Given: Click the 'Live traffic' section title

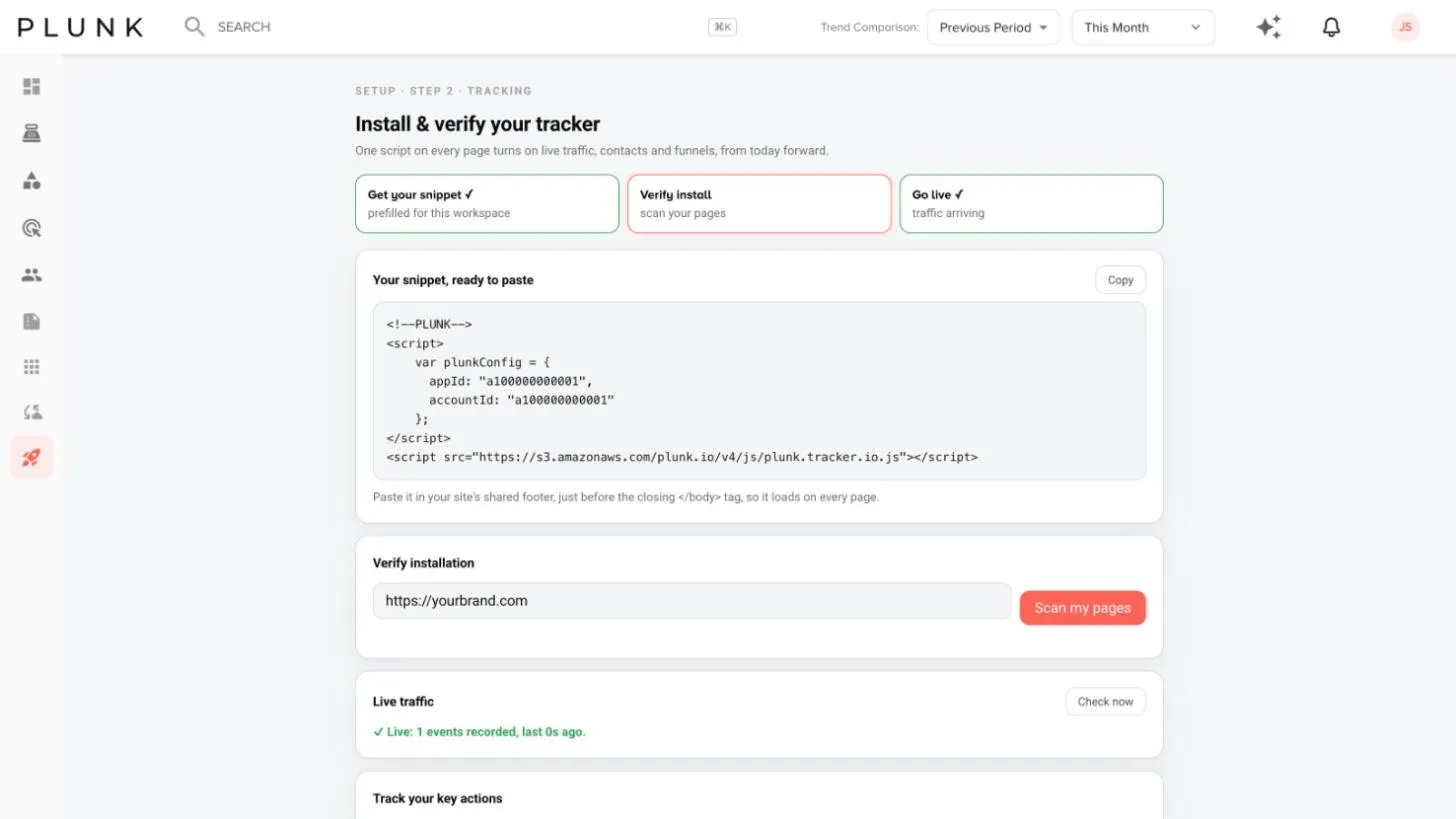Looking at the screenshot, I should click(x=403, y=702).
